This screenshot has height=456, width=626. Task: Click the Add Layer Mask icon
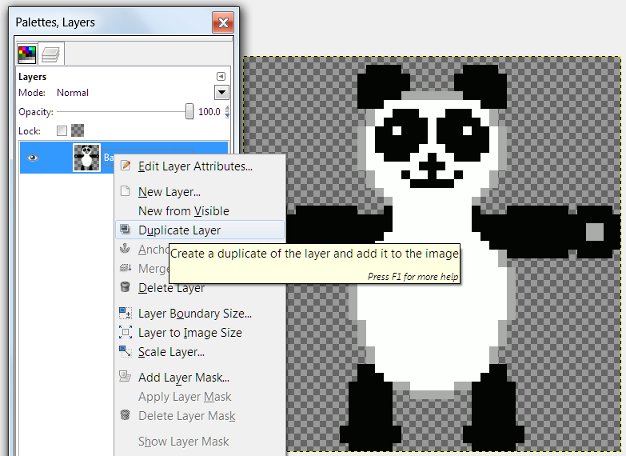[x=125, y=377]
